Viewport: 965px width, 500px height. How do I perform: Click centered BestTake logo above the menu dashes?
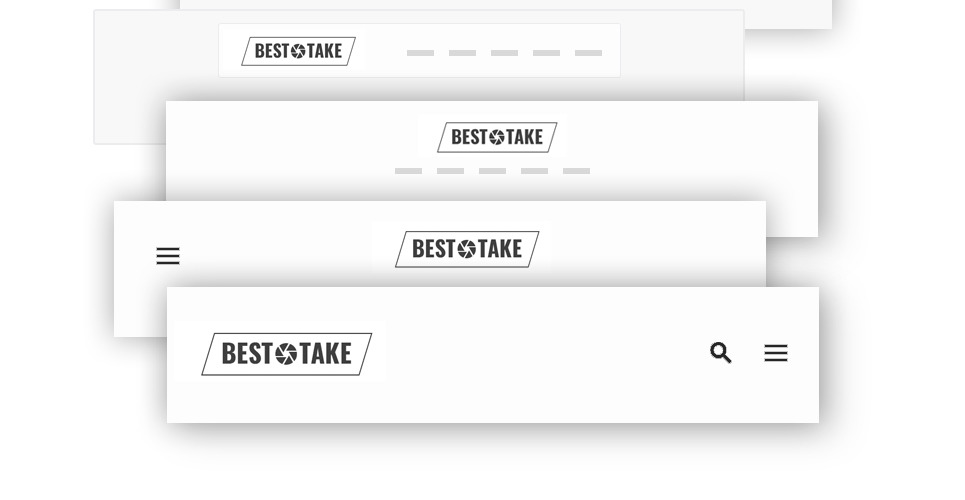click(497, 137)
